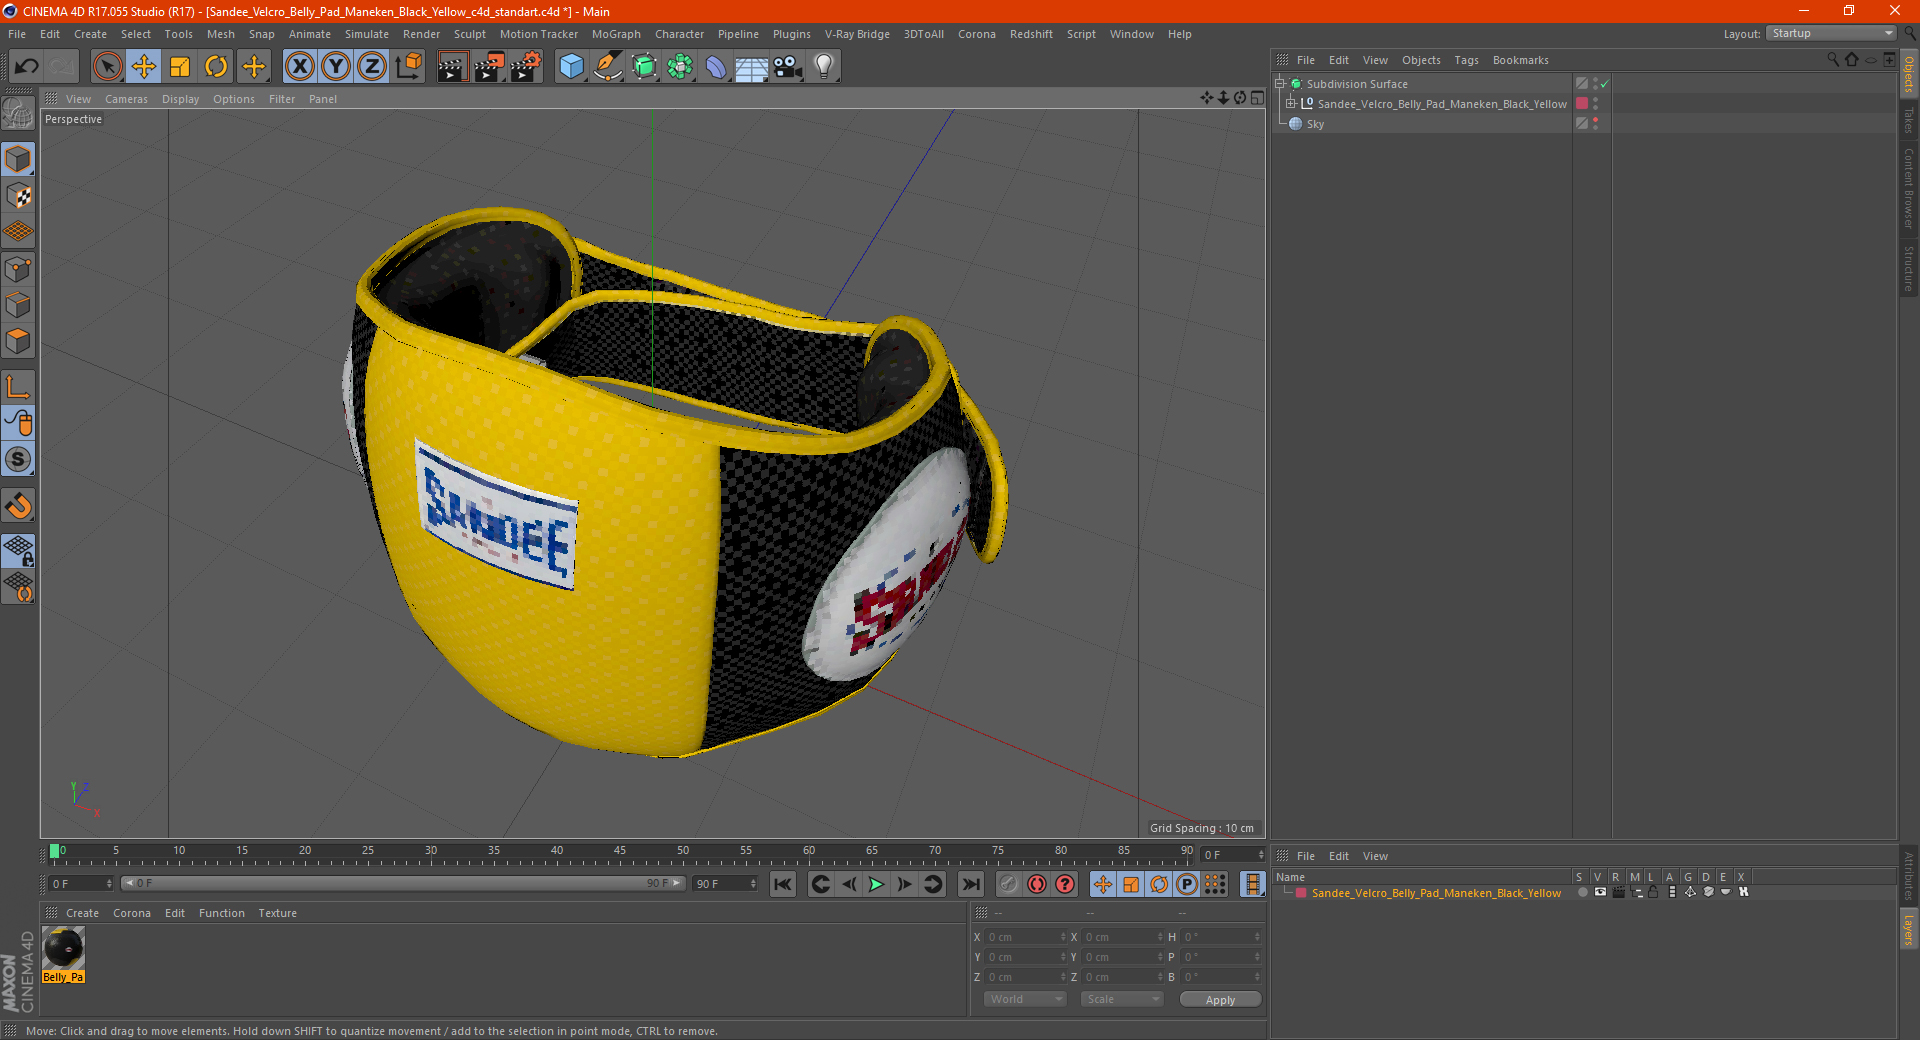Add a Cube primitive object

coord(571,67)
